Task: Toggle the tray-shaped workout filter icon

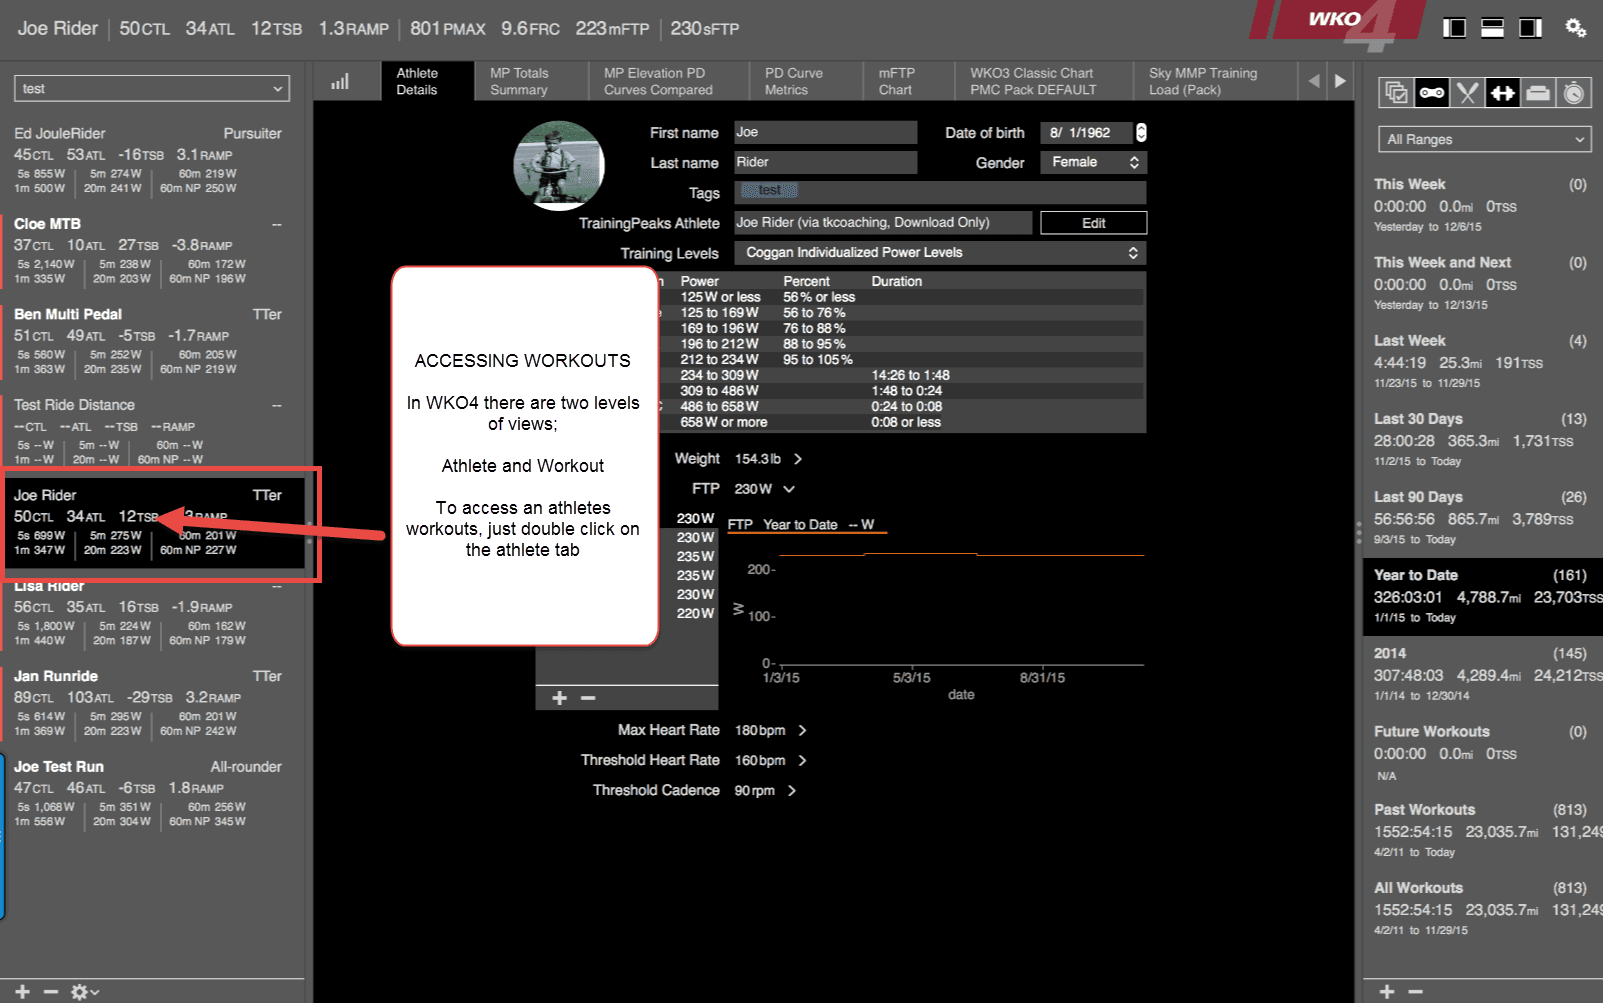Action: pos(1538,93)
